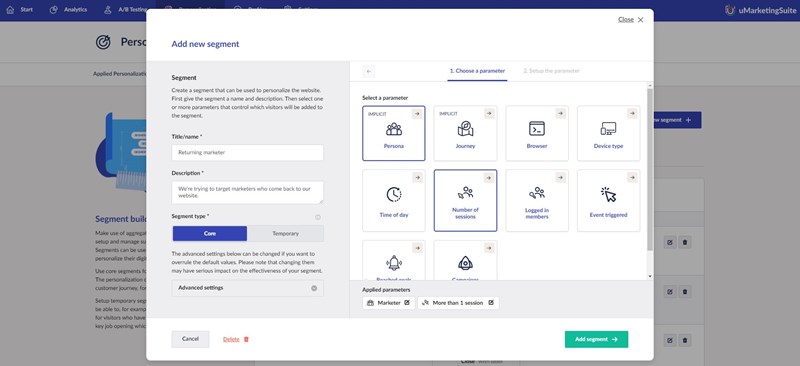The height and width of the screenshot is (366, 800).
Task: Select the Journey parameter card
Action: tap(465, 133)
